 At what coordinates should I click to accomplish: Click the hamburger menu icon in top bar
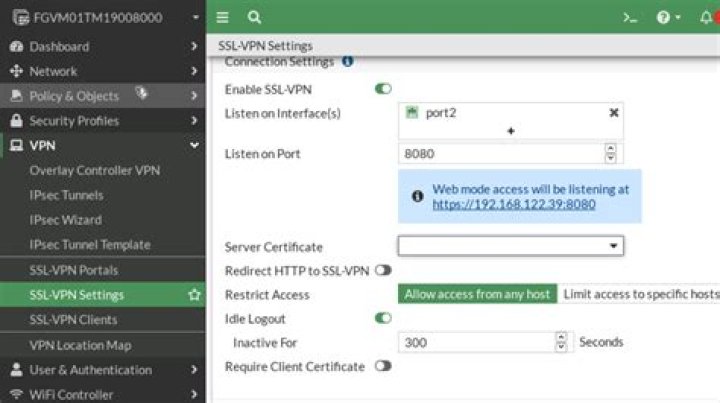pyautogui.click(x=223, y=17)
